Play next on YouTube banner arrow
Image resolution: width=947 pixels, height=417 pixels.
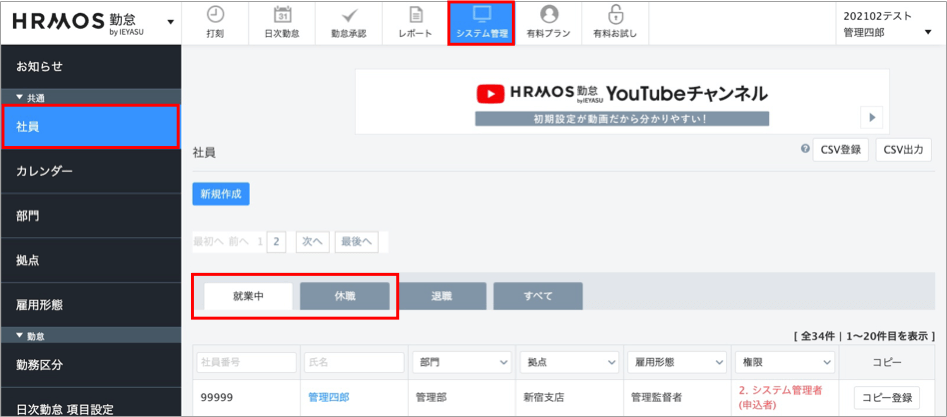click(872, 117)
